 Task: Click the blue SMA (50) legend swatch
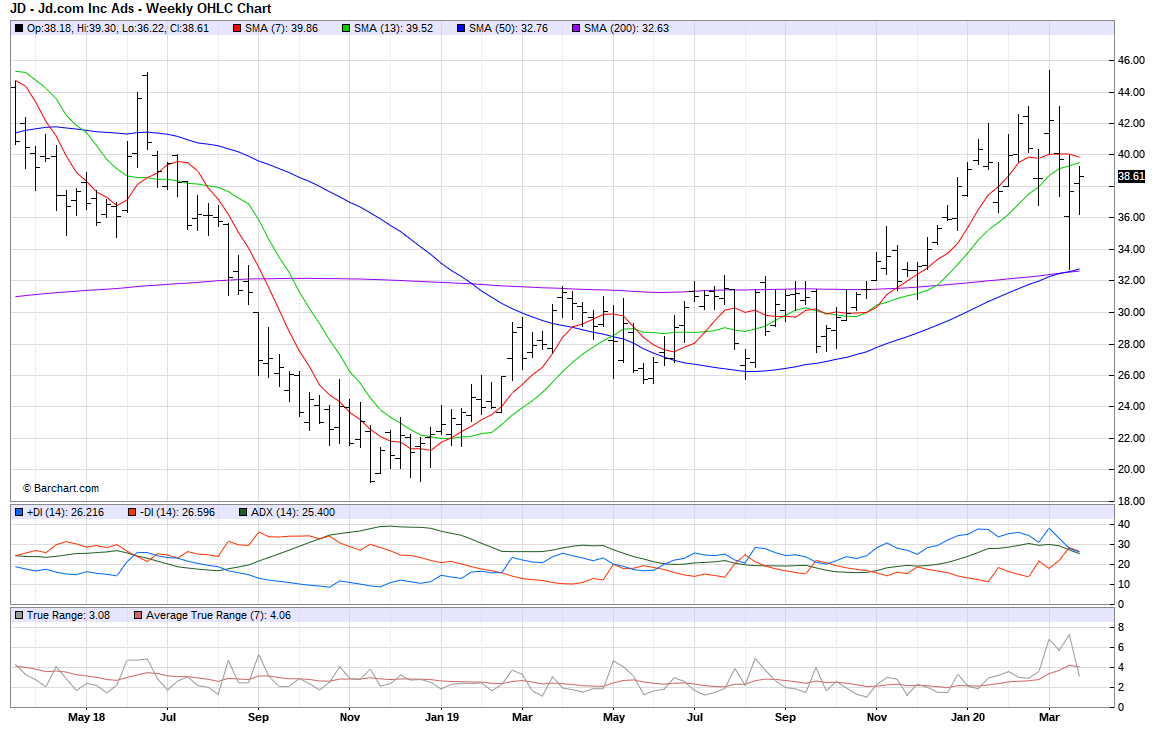(461, 28)
